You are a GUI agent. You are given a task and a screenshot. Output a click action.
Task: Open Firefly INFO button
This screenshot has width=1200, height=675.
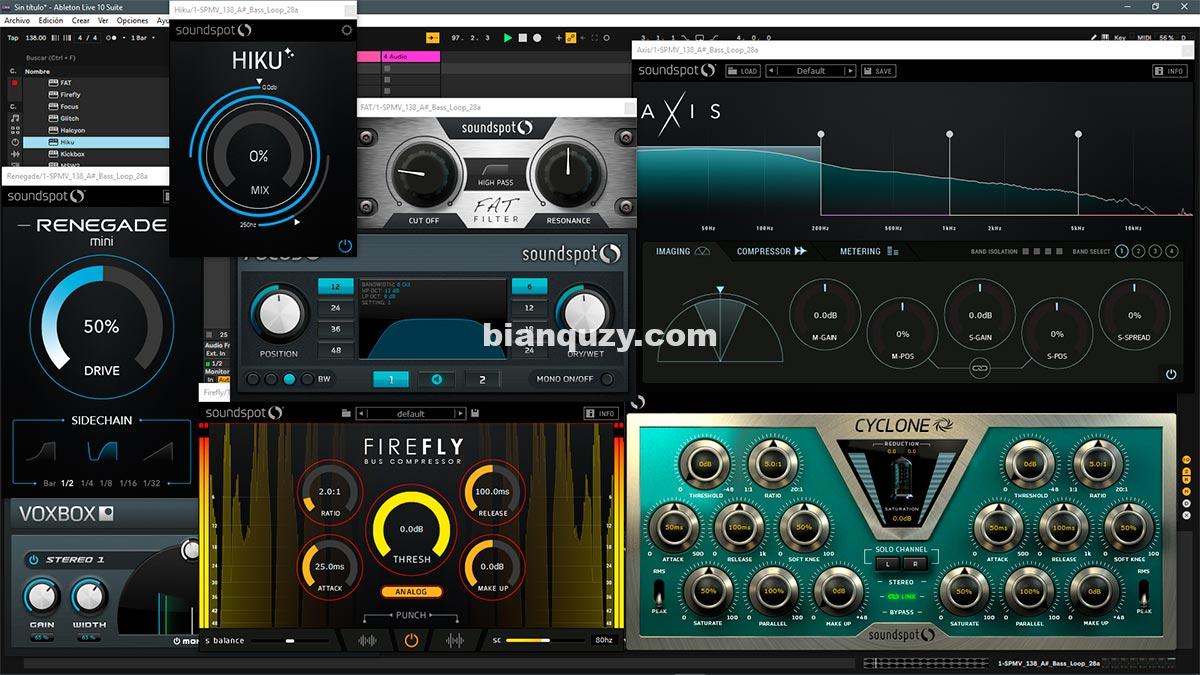point(601,413)
